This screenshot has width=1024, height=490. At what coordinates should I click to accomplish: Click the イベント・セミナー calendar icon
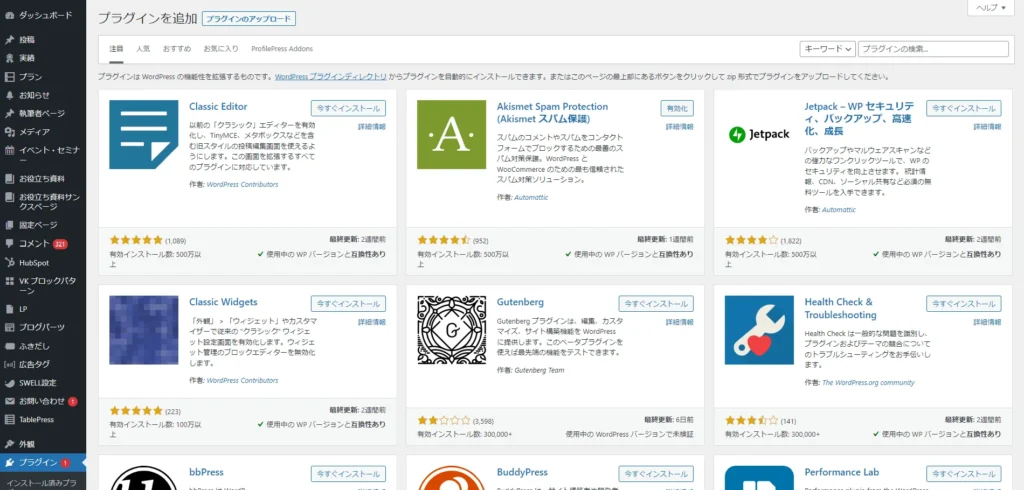(x=9, y=150)
